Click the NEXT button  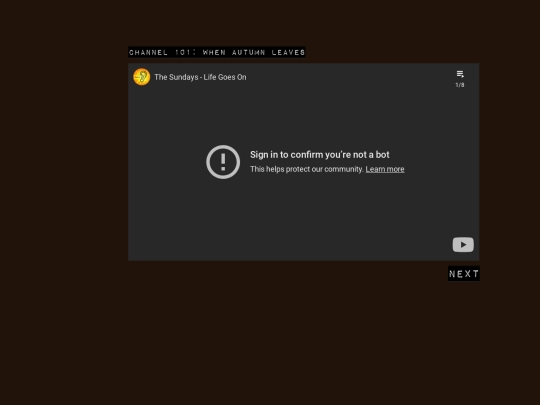[x=464, y=274]
